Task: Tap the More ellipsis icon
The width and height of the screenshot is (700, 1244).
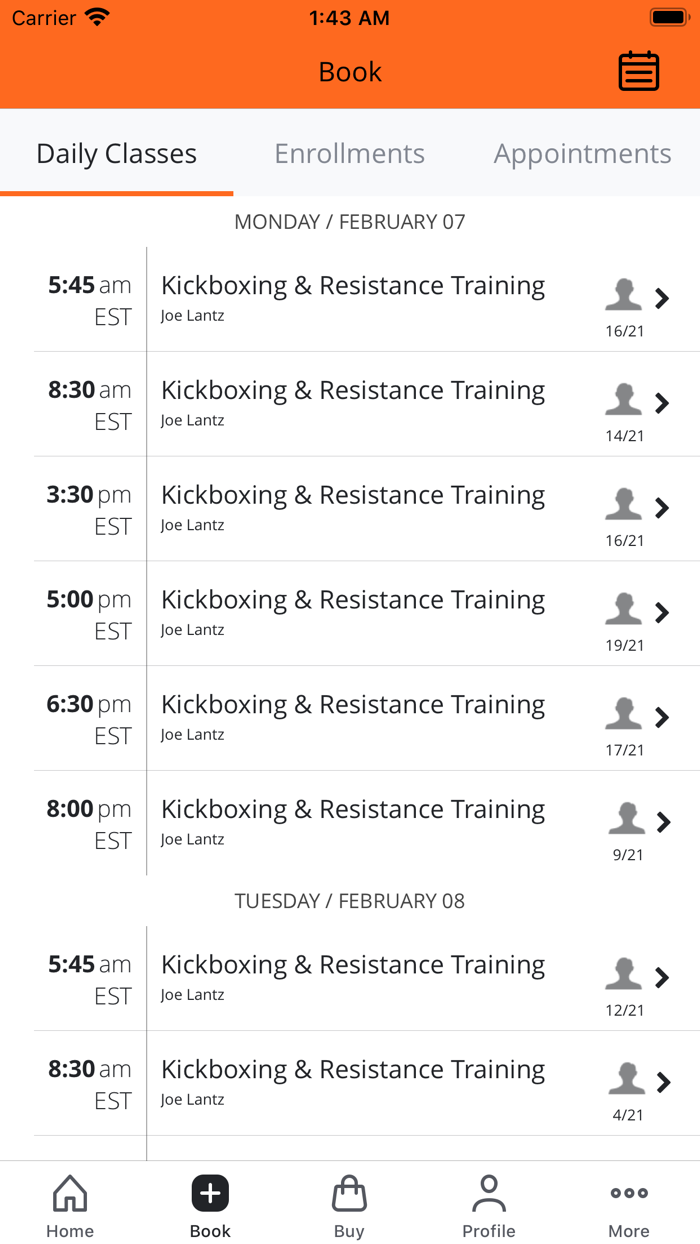Action: 628,1192
